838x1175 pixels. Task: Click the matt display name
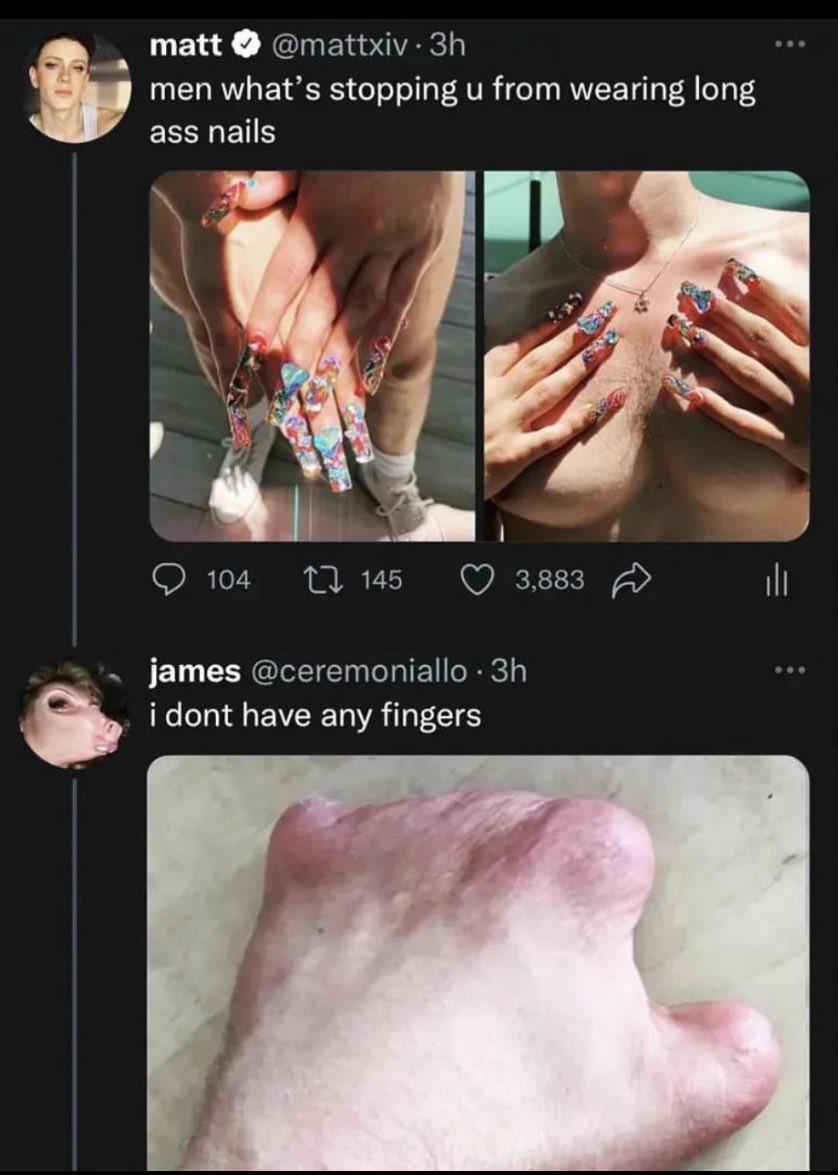pyautogui.click(x=187, y=44)
